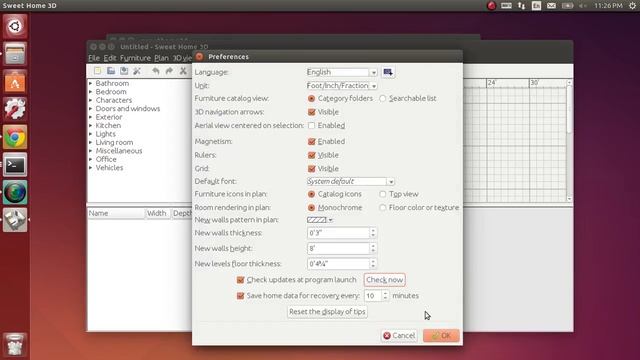Open the Plan menu
640x360 pixels.
[x=161, y=58]
